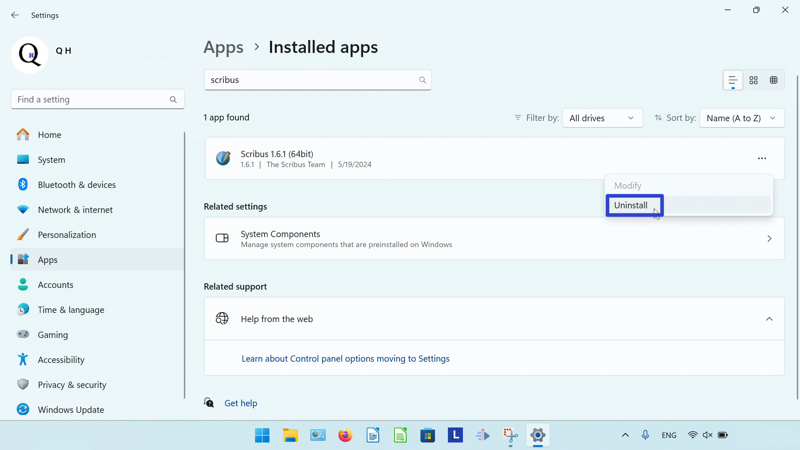Image resolution: width=800 pixels, height=450 pixels.
Task: Click the Wi-Fi network icon
Action: tap(692, 435)
